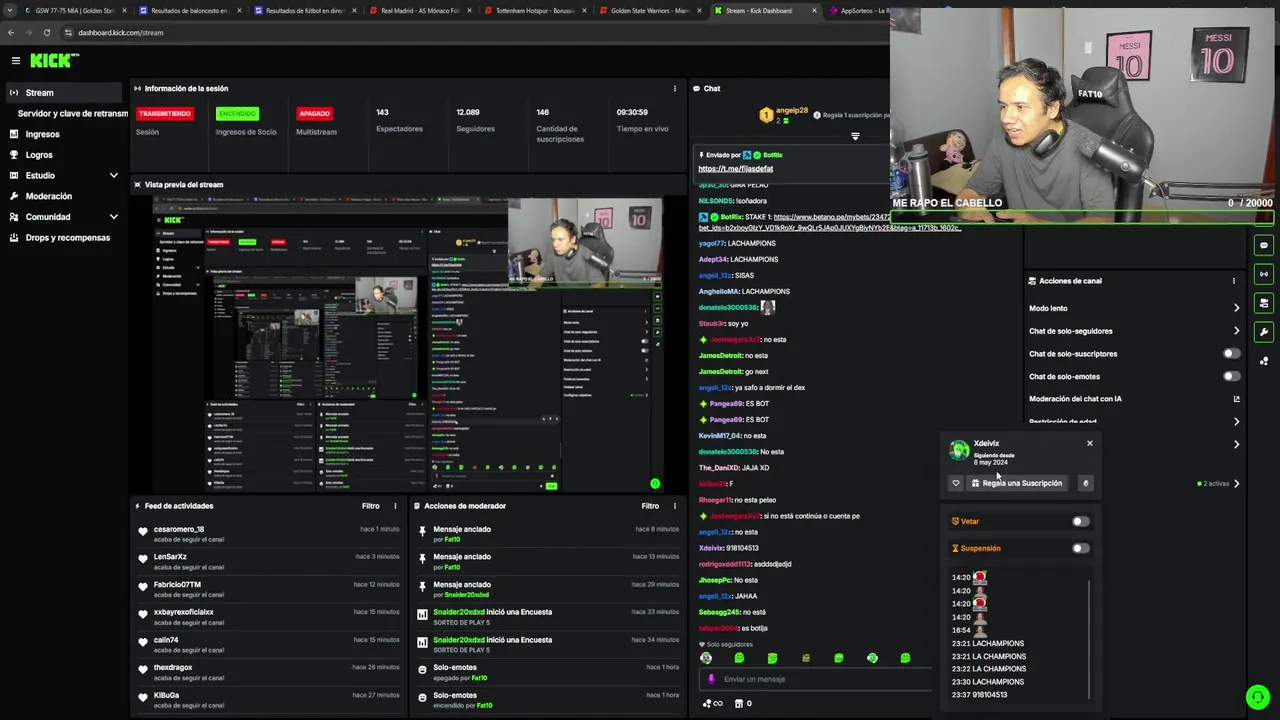Image resolution: width=1280 pixels, height=720 pixels.
Task: Click Regala una Suscripción button
Action: [x=1016, y=483]
